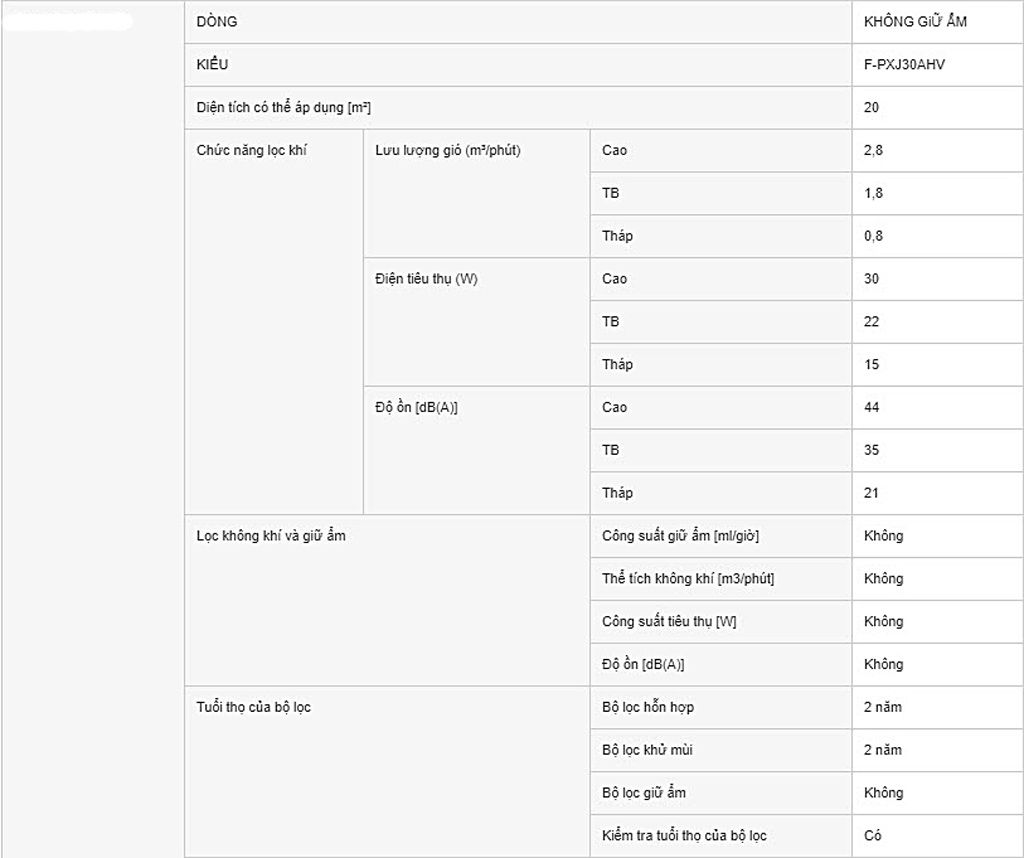
Task: Select the Độ ồn [dB(A)] cell under Chức năng lọc khí
Action: click(477, 451)
